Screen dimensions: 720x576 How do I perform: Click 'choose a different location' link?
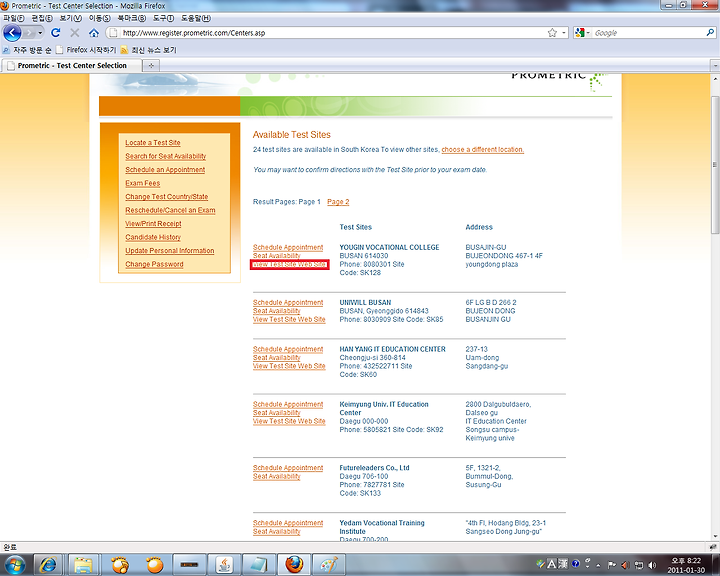(483, 150)
